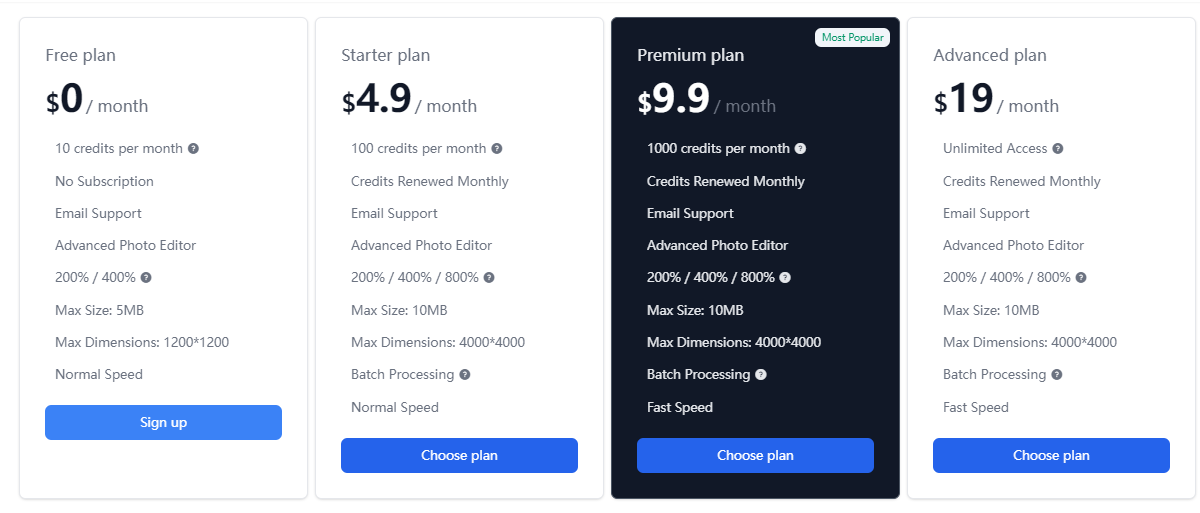Choose the Starter plan
Screen dimensions: 1200x513
(459, 455)
